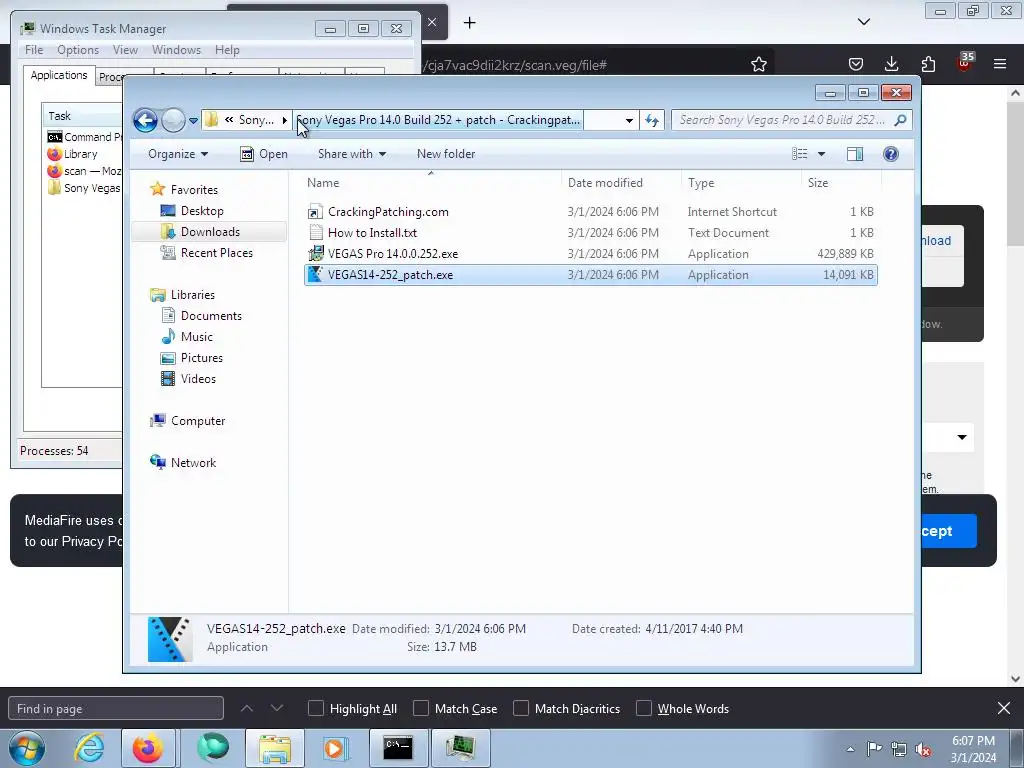Screen dimensions: 1024x768
Task: Open Firefox list all tabs chevron
Action: tap(864, 22)
